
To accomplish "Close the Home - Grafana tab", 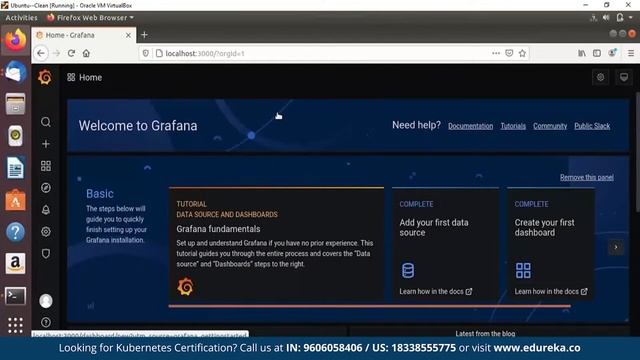I will tap(128, 35).
